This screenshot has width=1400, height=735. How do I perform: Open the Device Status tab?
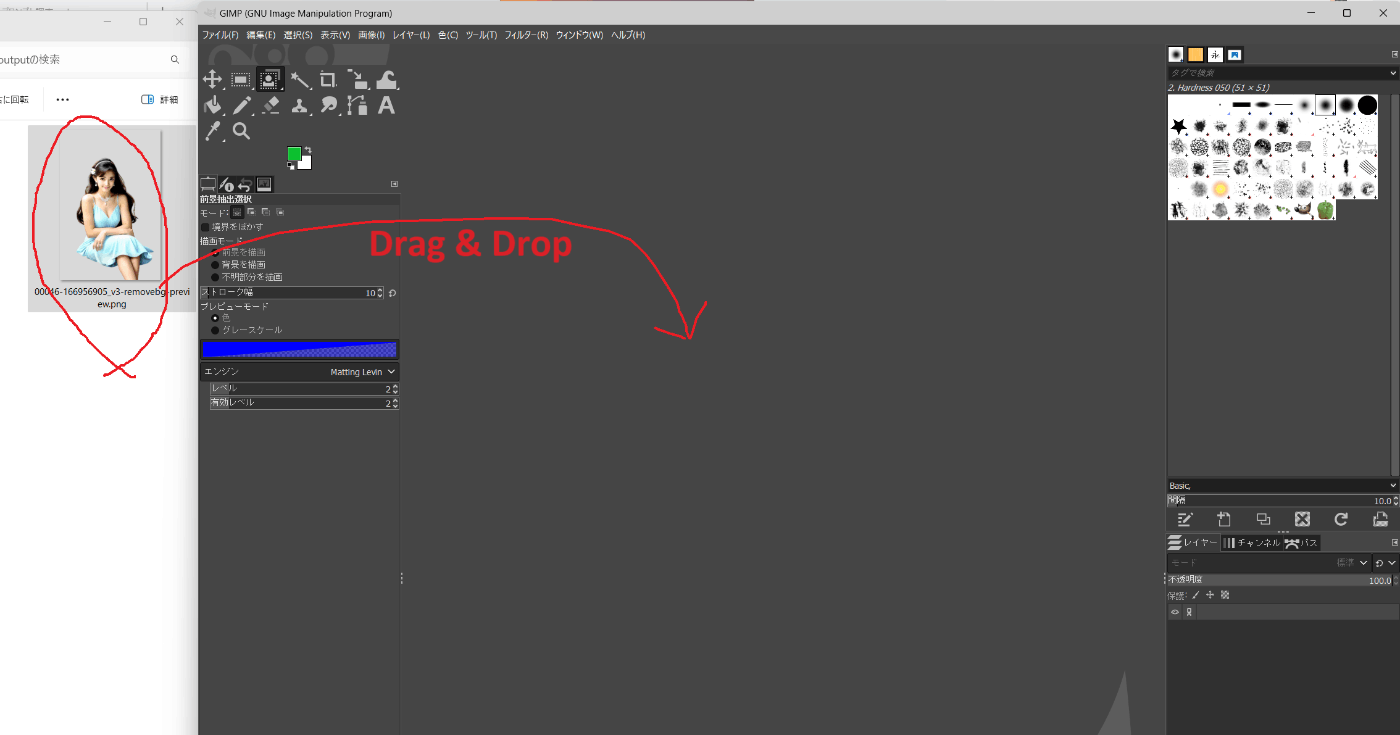[x=227, y=184]
